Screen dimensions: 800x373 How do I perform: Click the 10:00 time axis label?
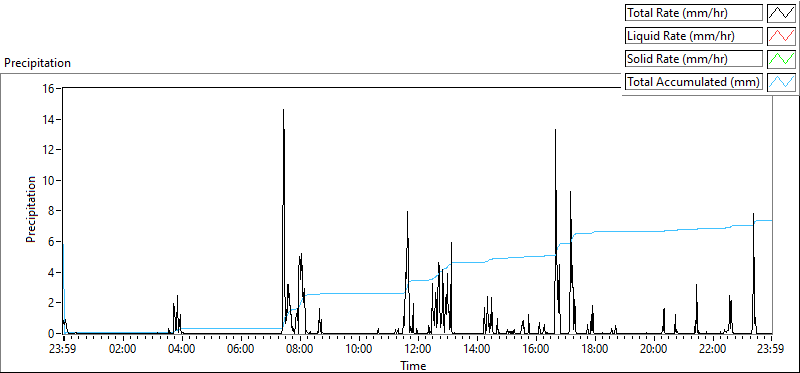(359, 350)
